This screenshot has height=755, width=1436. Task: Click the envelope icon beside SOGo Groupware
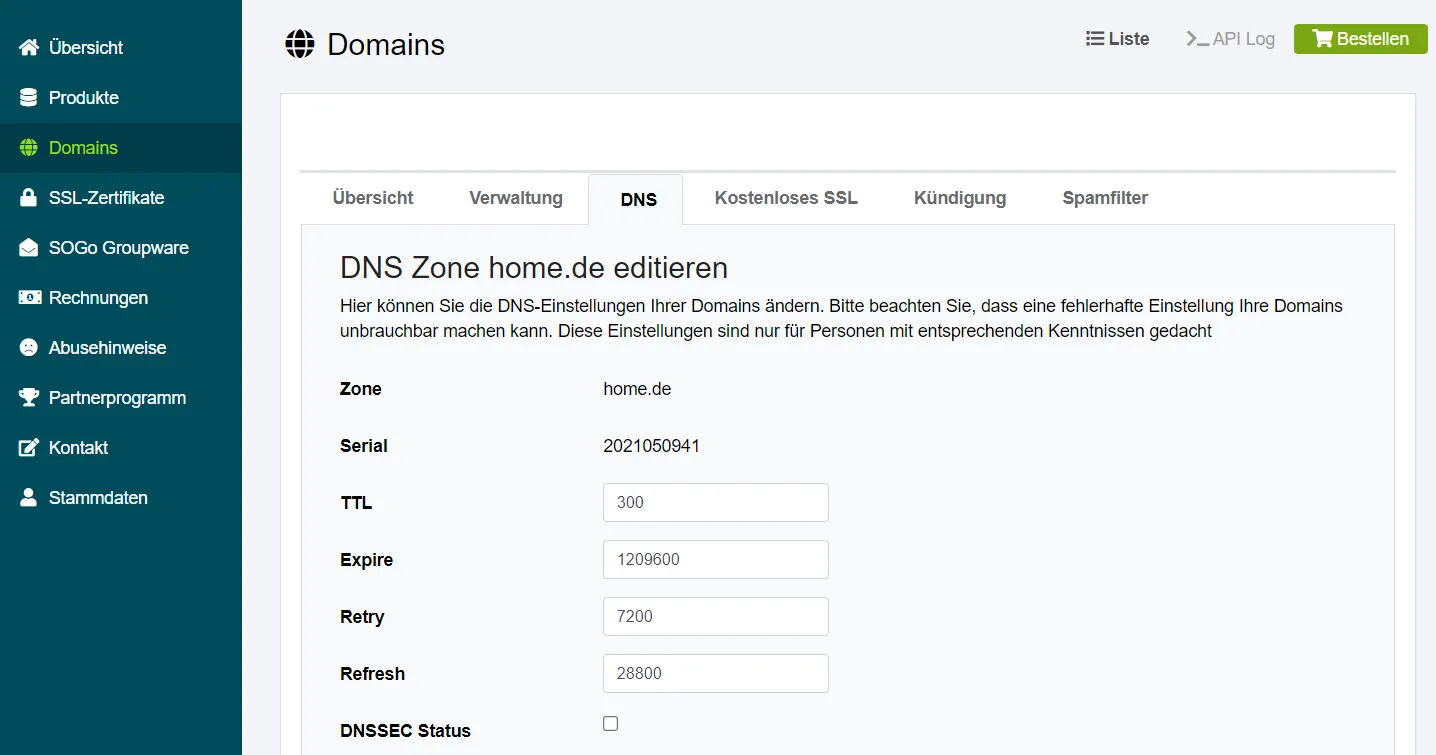29,247
